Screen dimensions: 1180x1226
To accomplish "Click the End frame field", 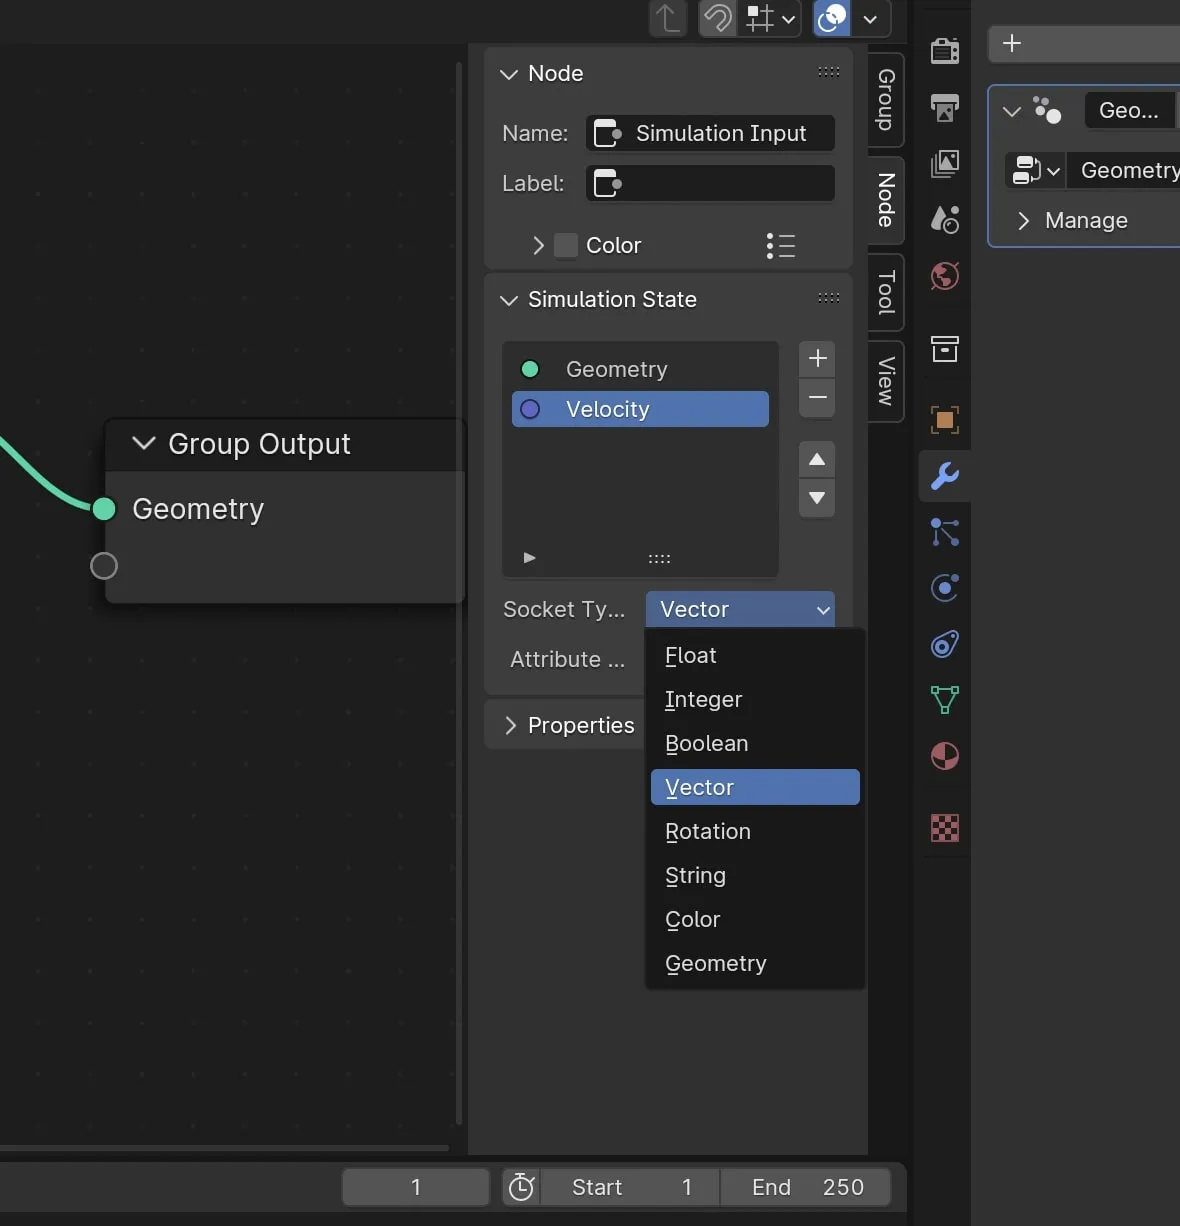I will (x=806, y=1187).
